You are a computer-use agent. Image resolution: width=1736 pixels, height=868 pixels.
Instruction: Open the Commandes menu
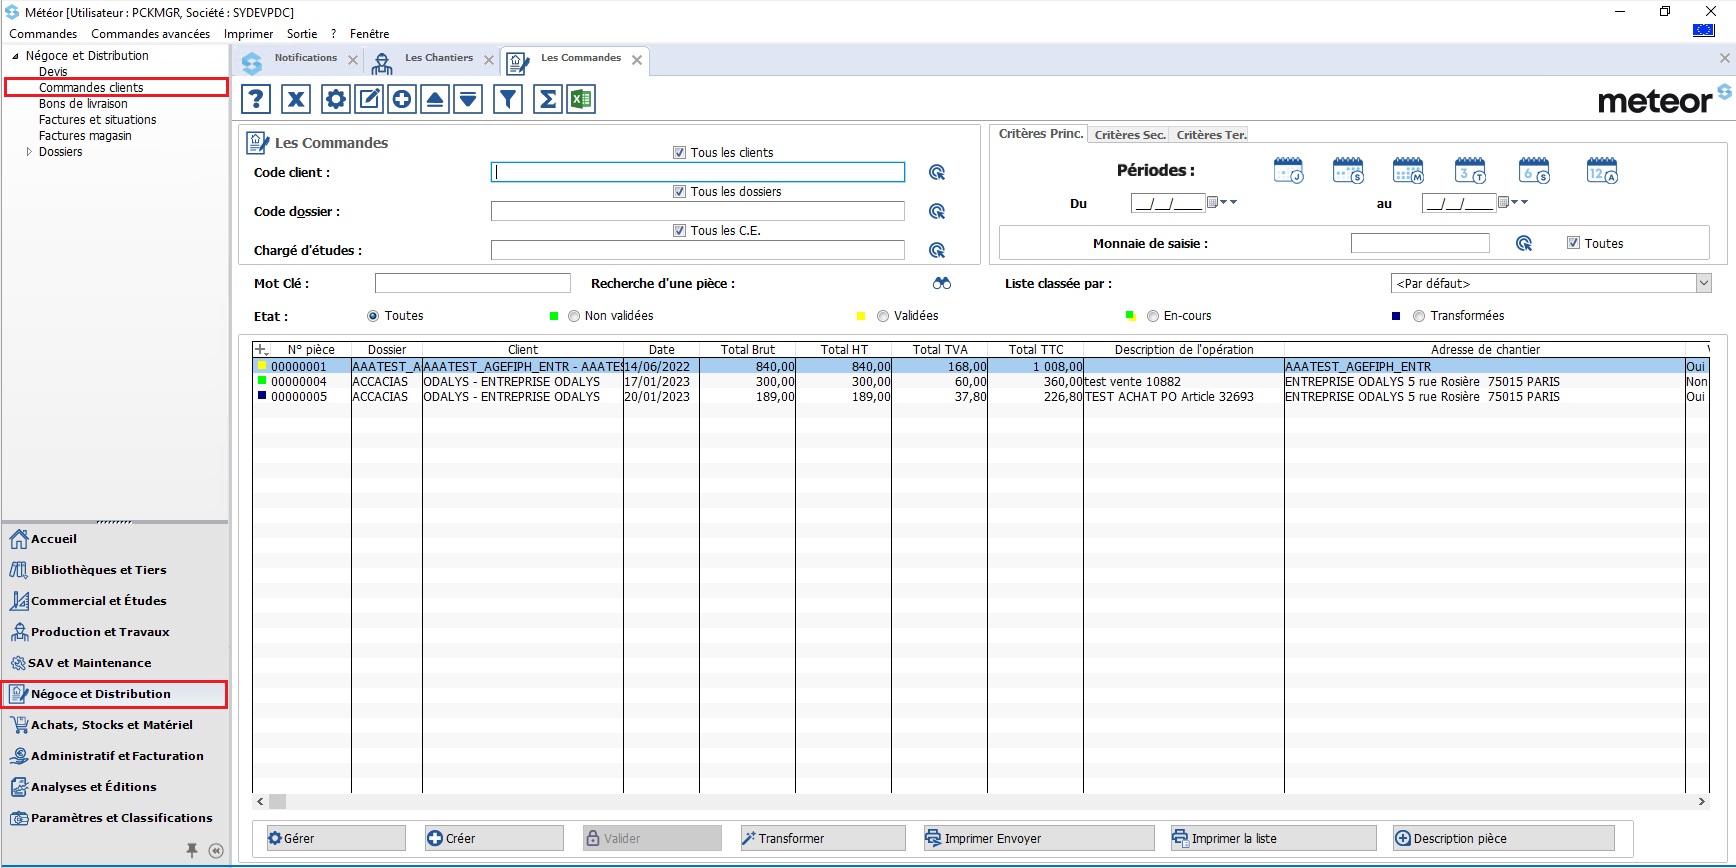pyautogui.click(x=43, y=34)
